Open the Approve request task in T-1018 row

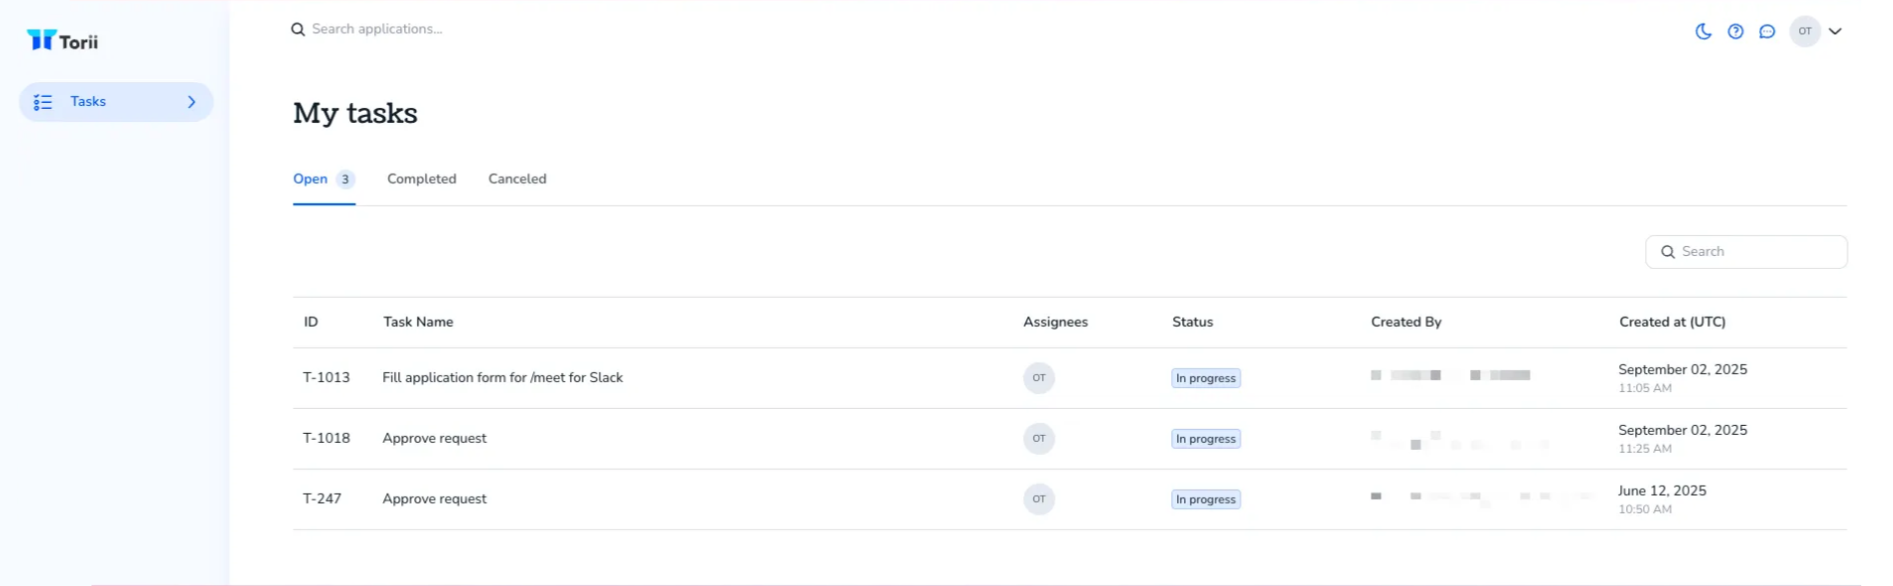[x=434, y=438]
